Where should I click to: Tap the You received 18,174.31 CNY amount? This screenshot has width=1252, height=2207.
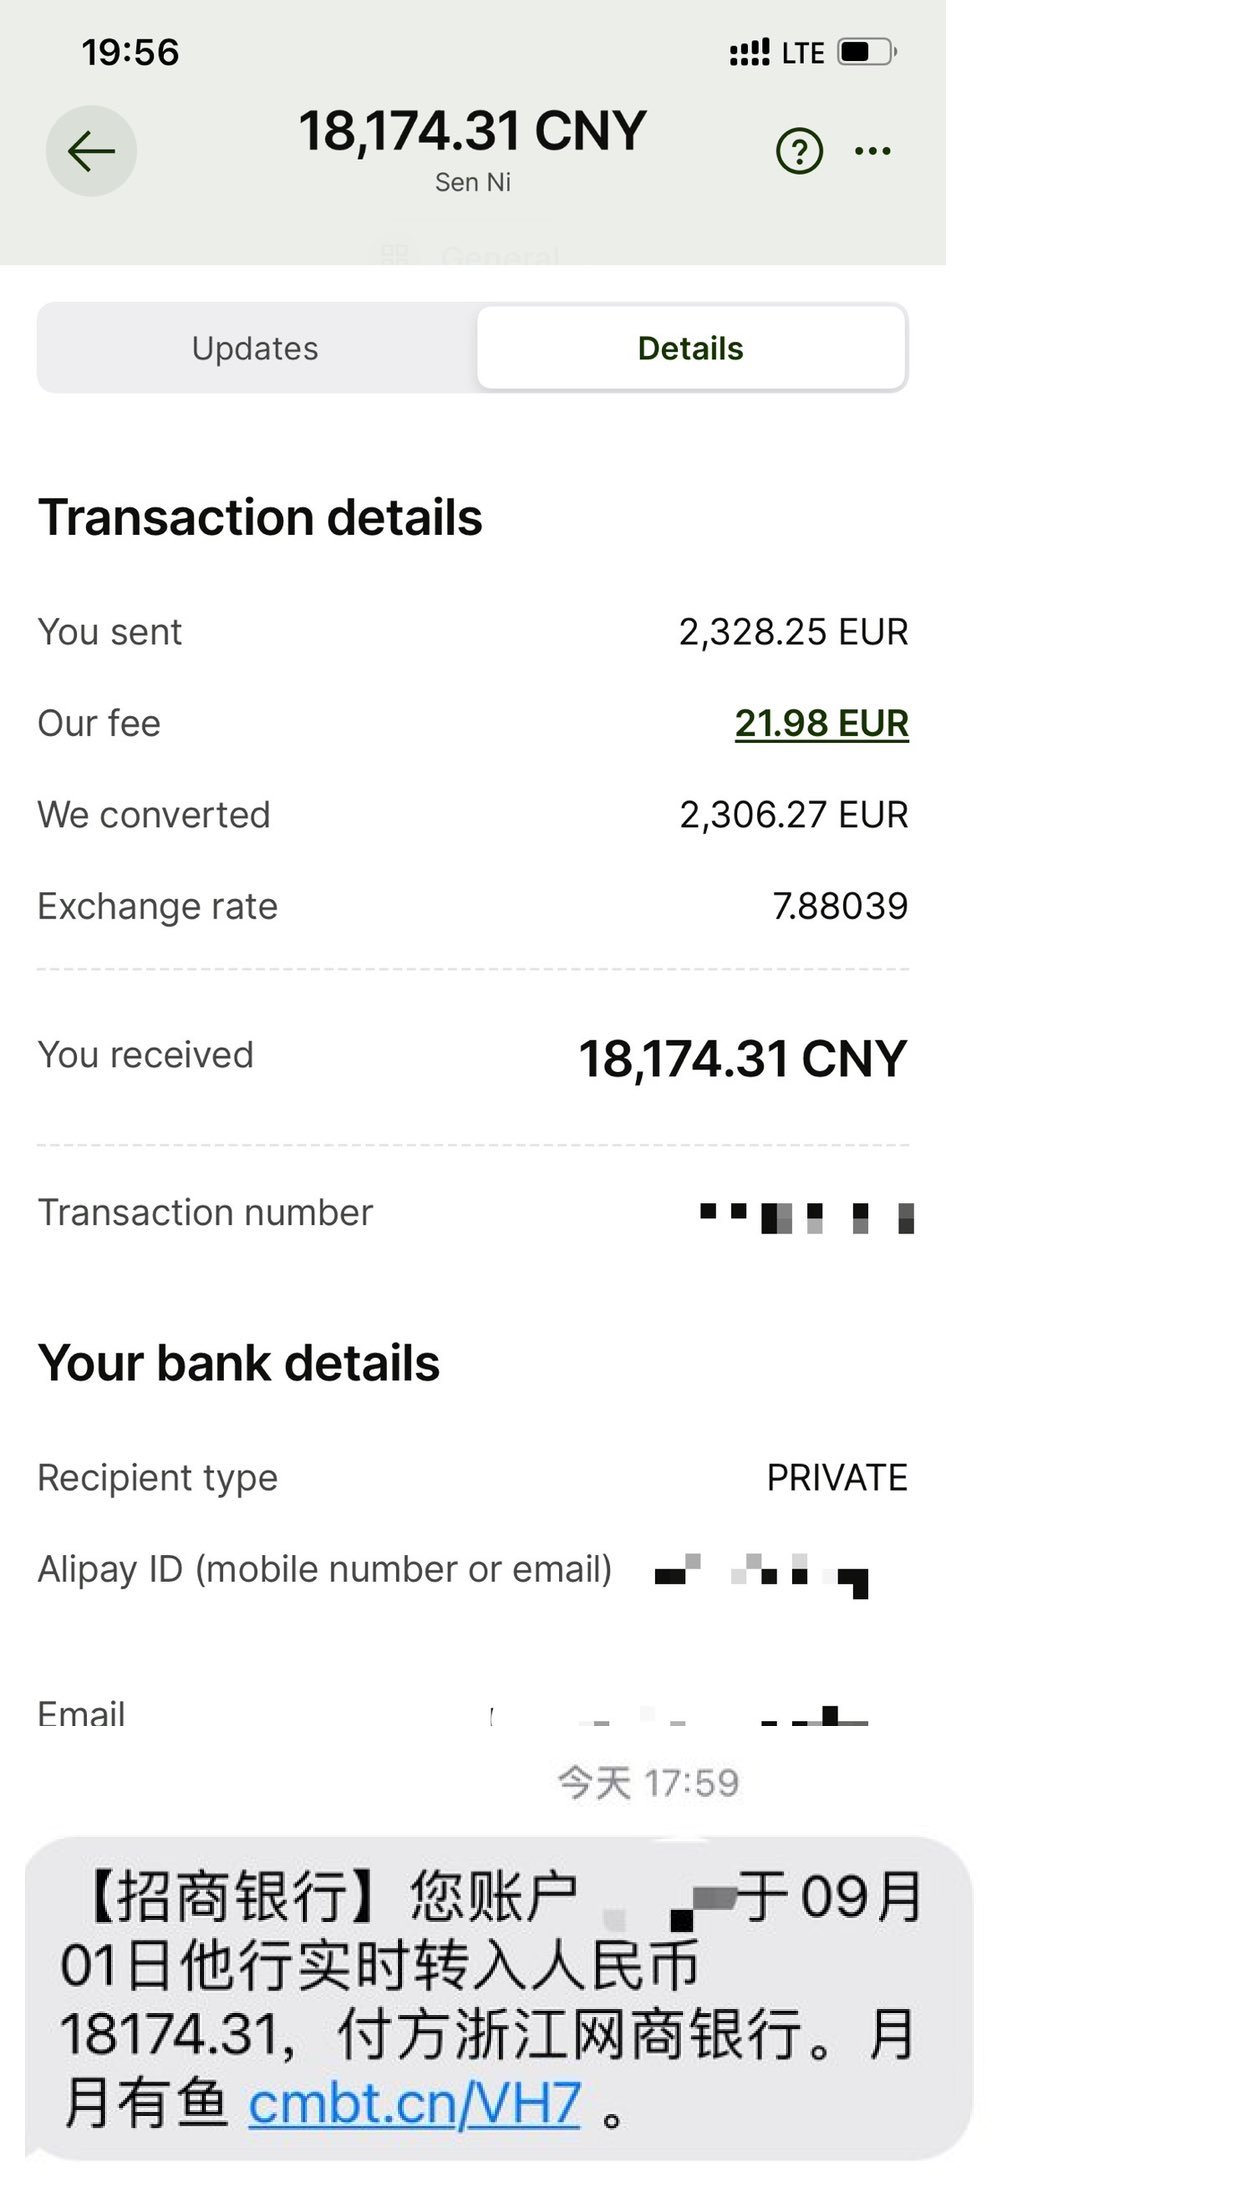(742, 1058)
